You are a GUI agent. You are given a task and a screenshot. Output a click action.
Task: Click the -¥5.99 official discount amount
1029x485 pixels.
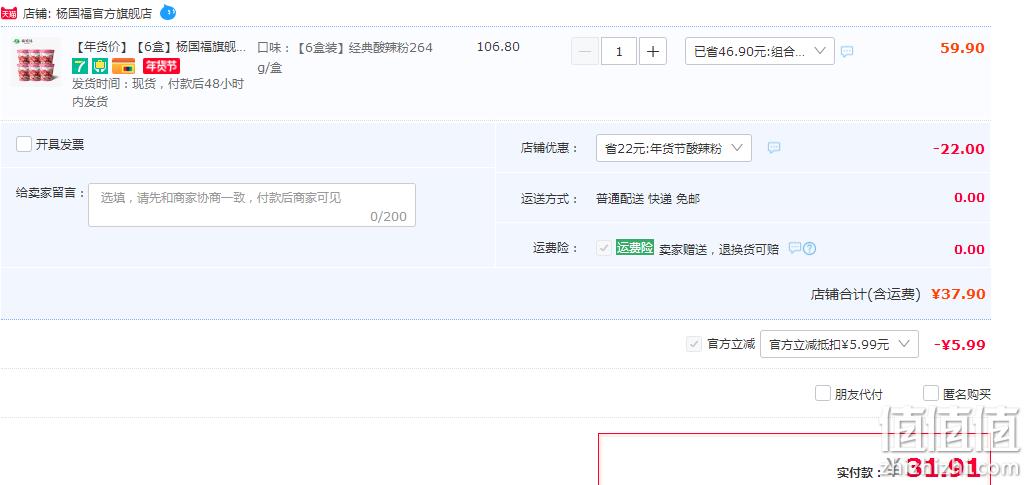click(x=959, y=345)
